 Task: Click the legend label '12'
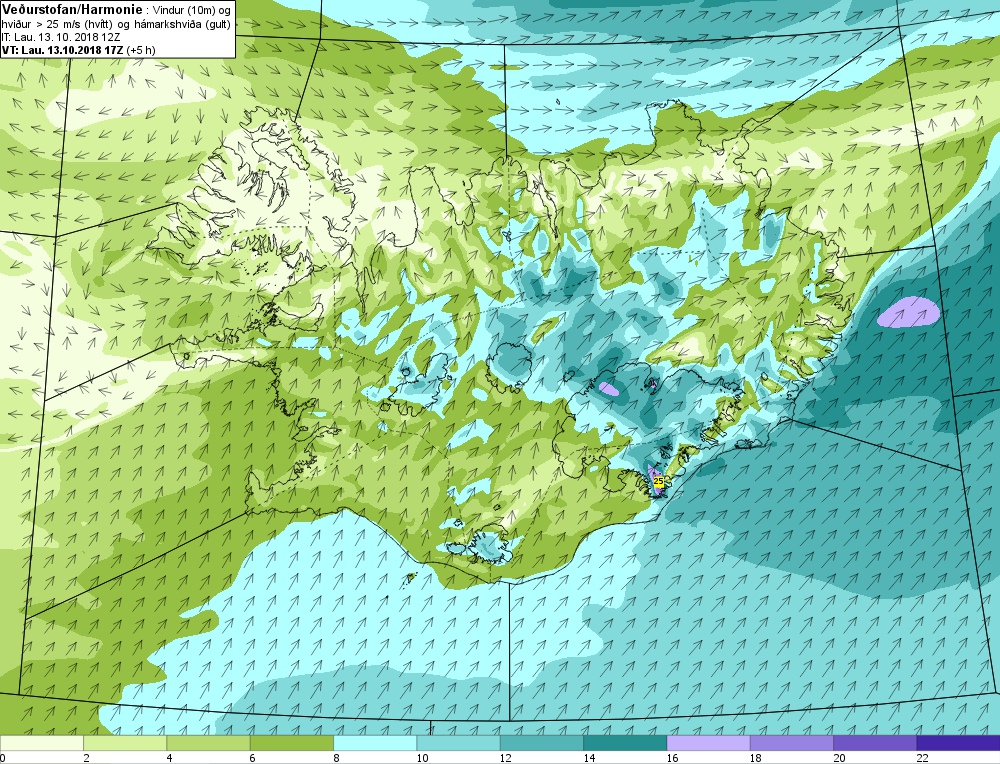click(506, 758)
